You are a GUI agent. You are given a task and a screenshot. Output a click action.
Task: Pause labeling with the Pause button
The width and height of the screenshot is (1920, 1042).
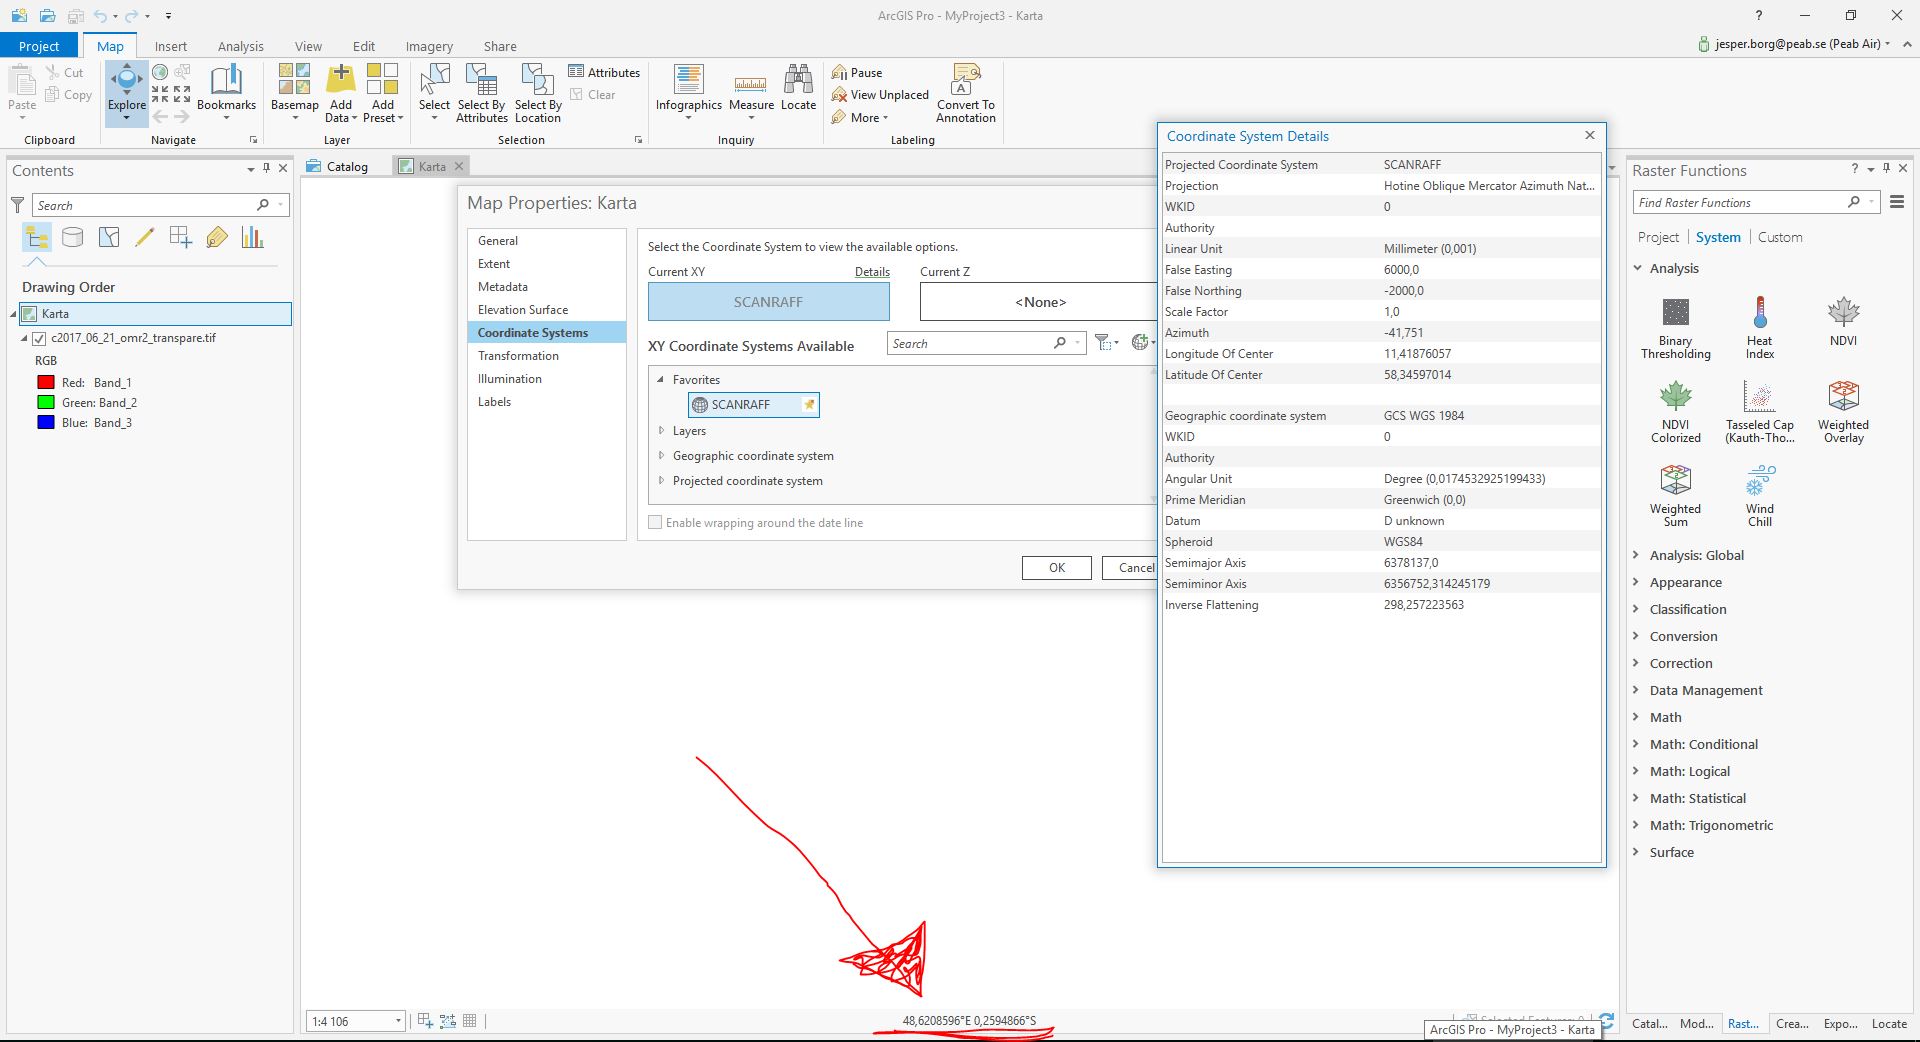pyautogui.click(x=857, y=72)
